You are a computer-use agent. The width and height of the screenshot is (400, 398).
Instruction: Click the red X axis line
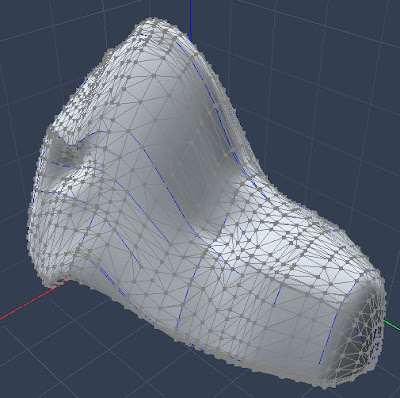point(34,299)
